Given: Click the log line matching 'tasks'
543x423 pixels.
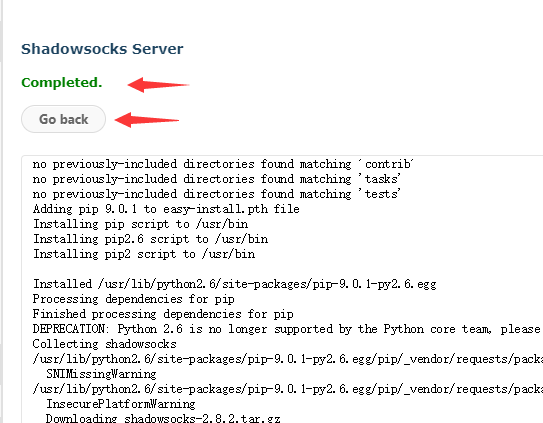Looking at the screenshot, I should (x=216, y=179).
